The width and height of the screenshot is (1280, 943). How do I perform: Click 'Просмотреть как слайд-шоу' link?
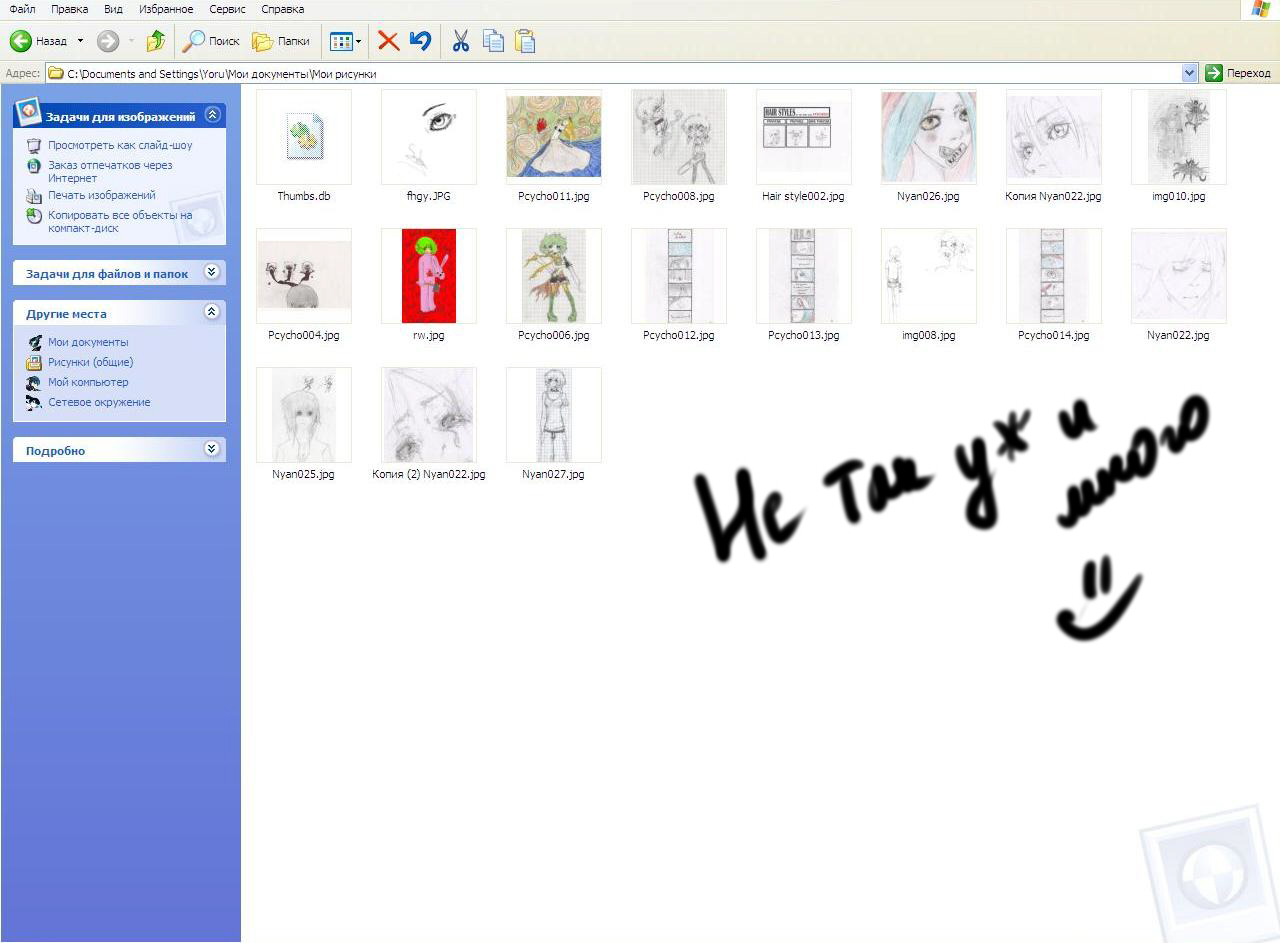[120, 145]
